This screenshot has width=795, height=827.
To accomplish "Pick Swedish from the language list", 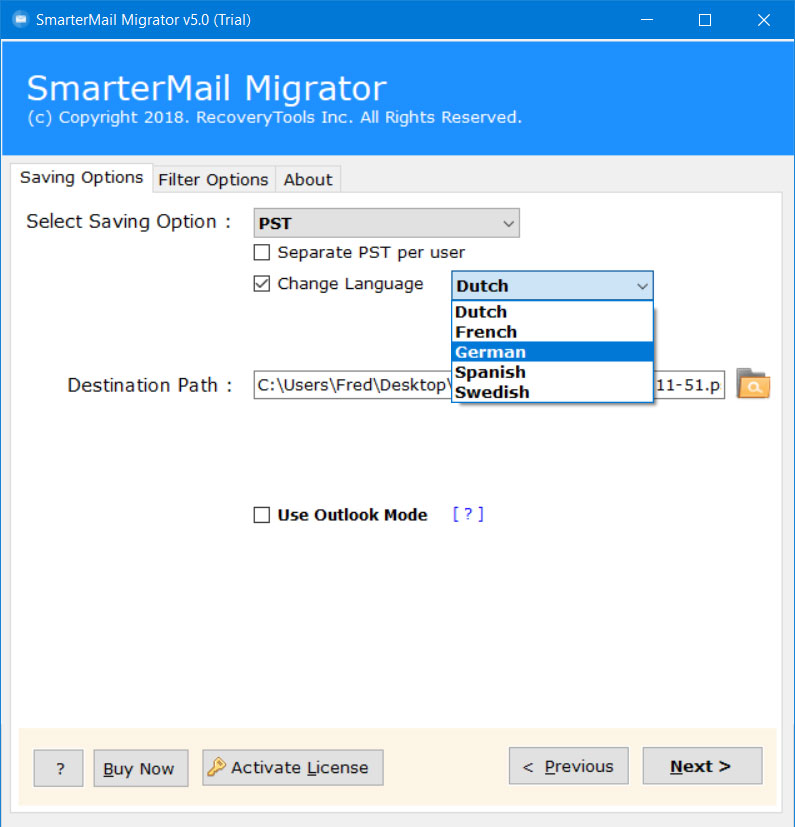I will (552, 392).
